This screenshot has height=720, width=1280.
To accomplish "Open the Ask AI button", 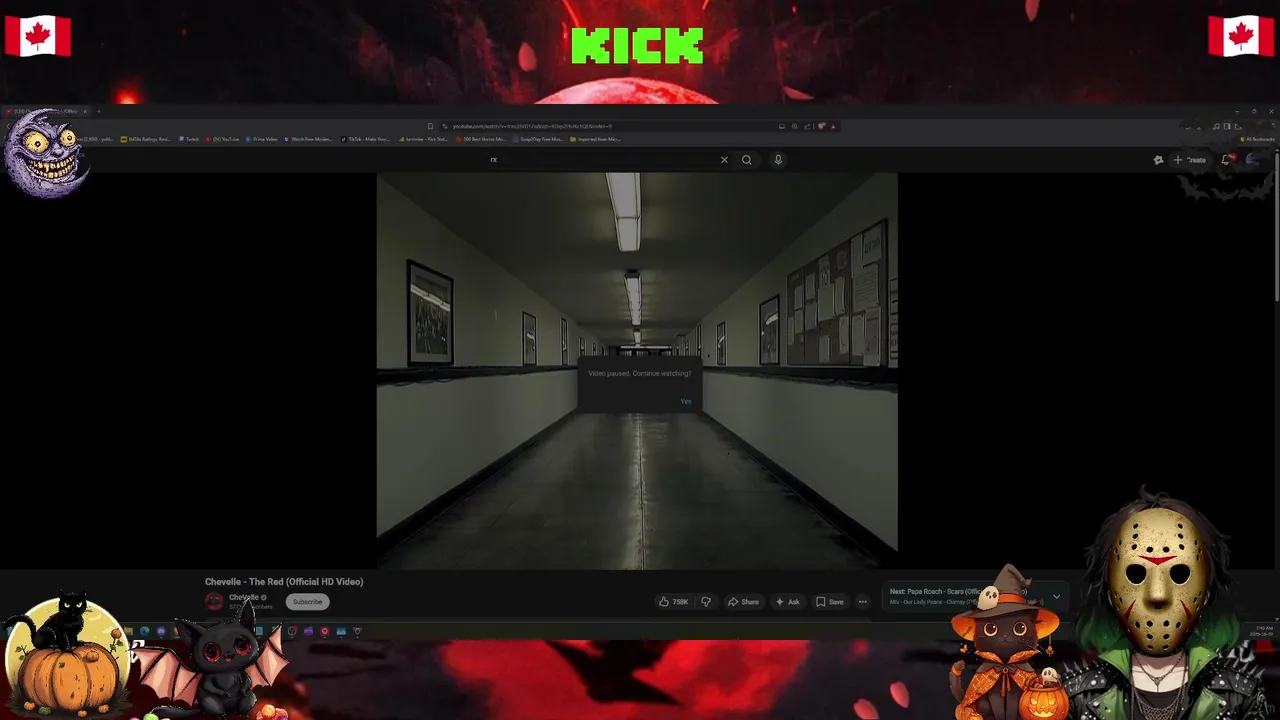I will point(787,602).
